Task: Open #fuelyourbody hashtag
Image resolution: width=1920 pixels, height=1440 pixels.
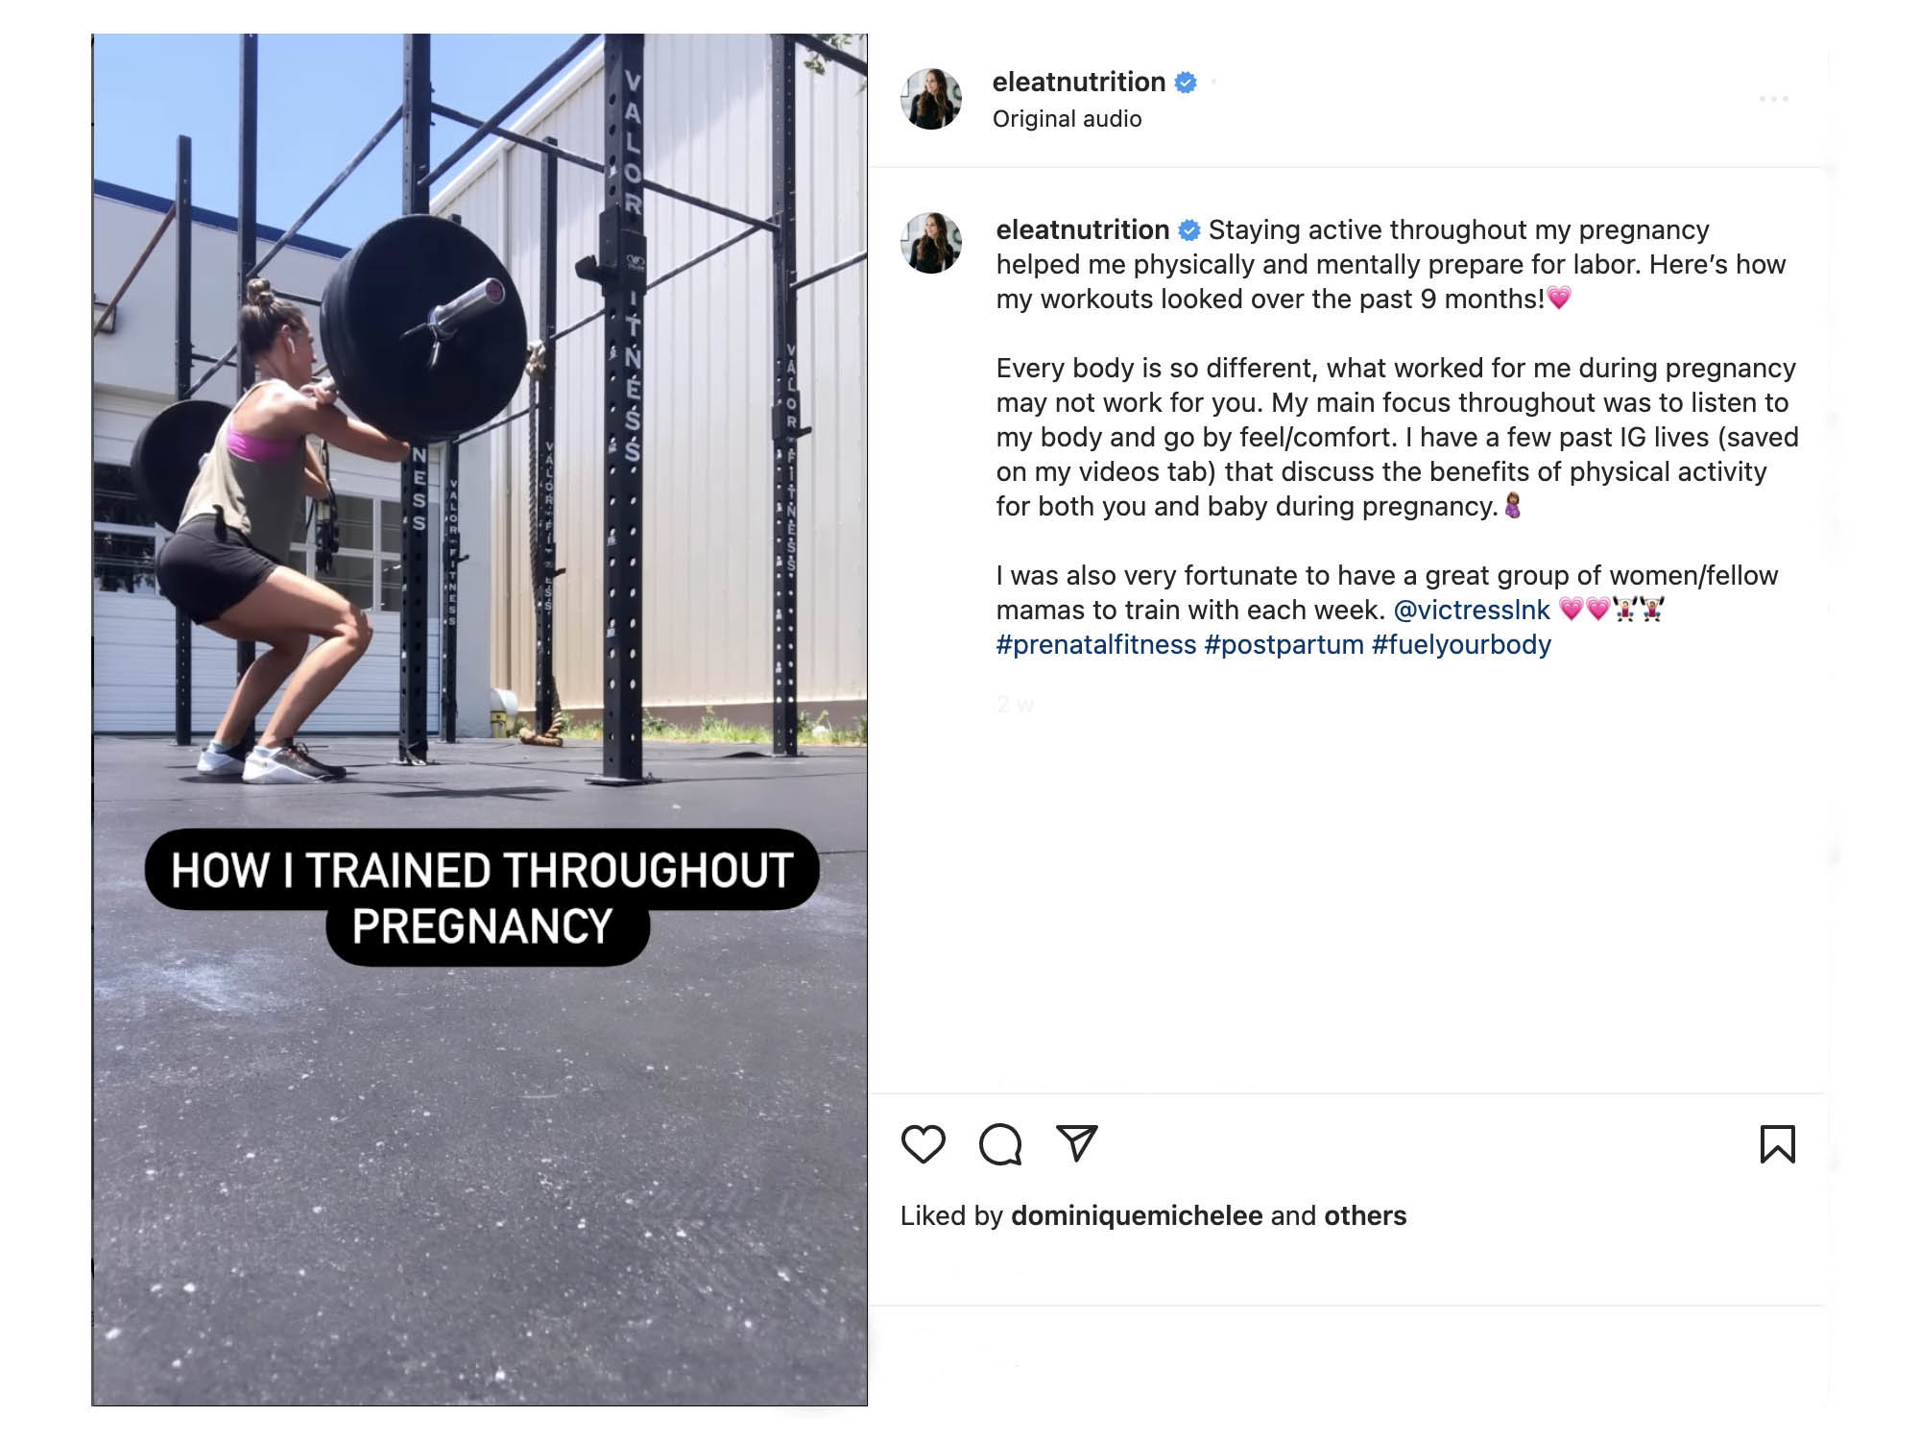Action: point(1461,645)
